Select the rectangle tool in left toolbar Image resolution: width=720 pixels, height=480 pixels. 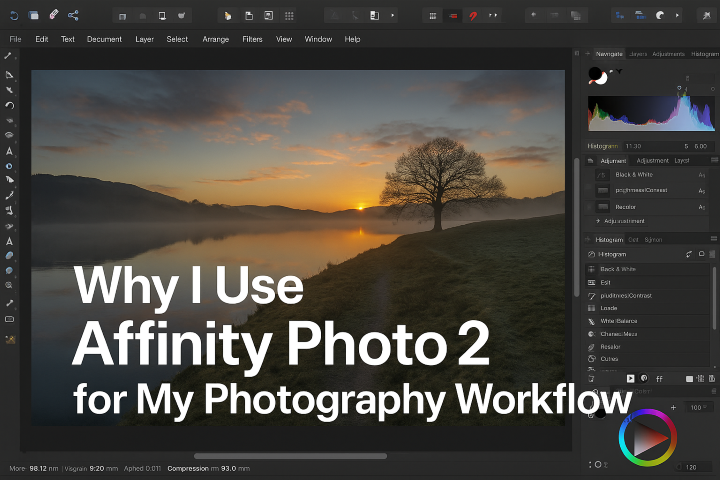(9, 319)
